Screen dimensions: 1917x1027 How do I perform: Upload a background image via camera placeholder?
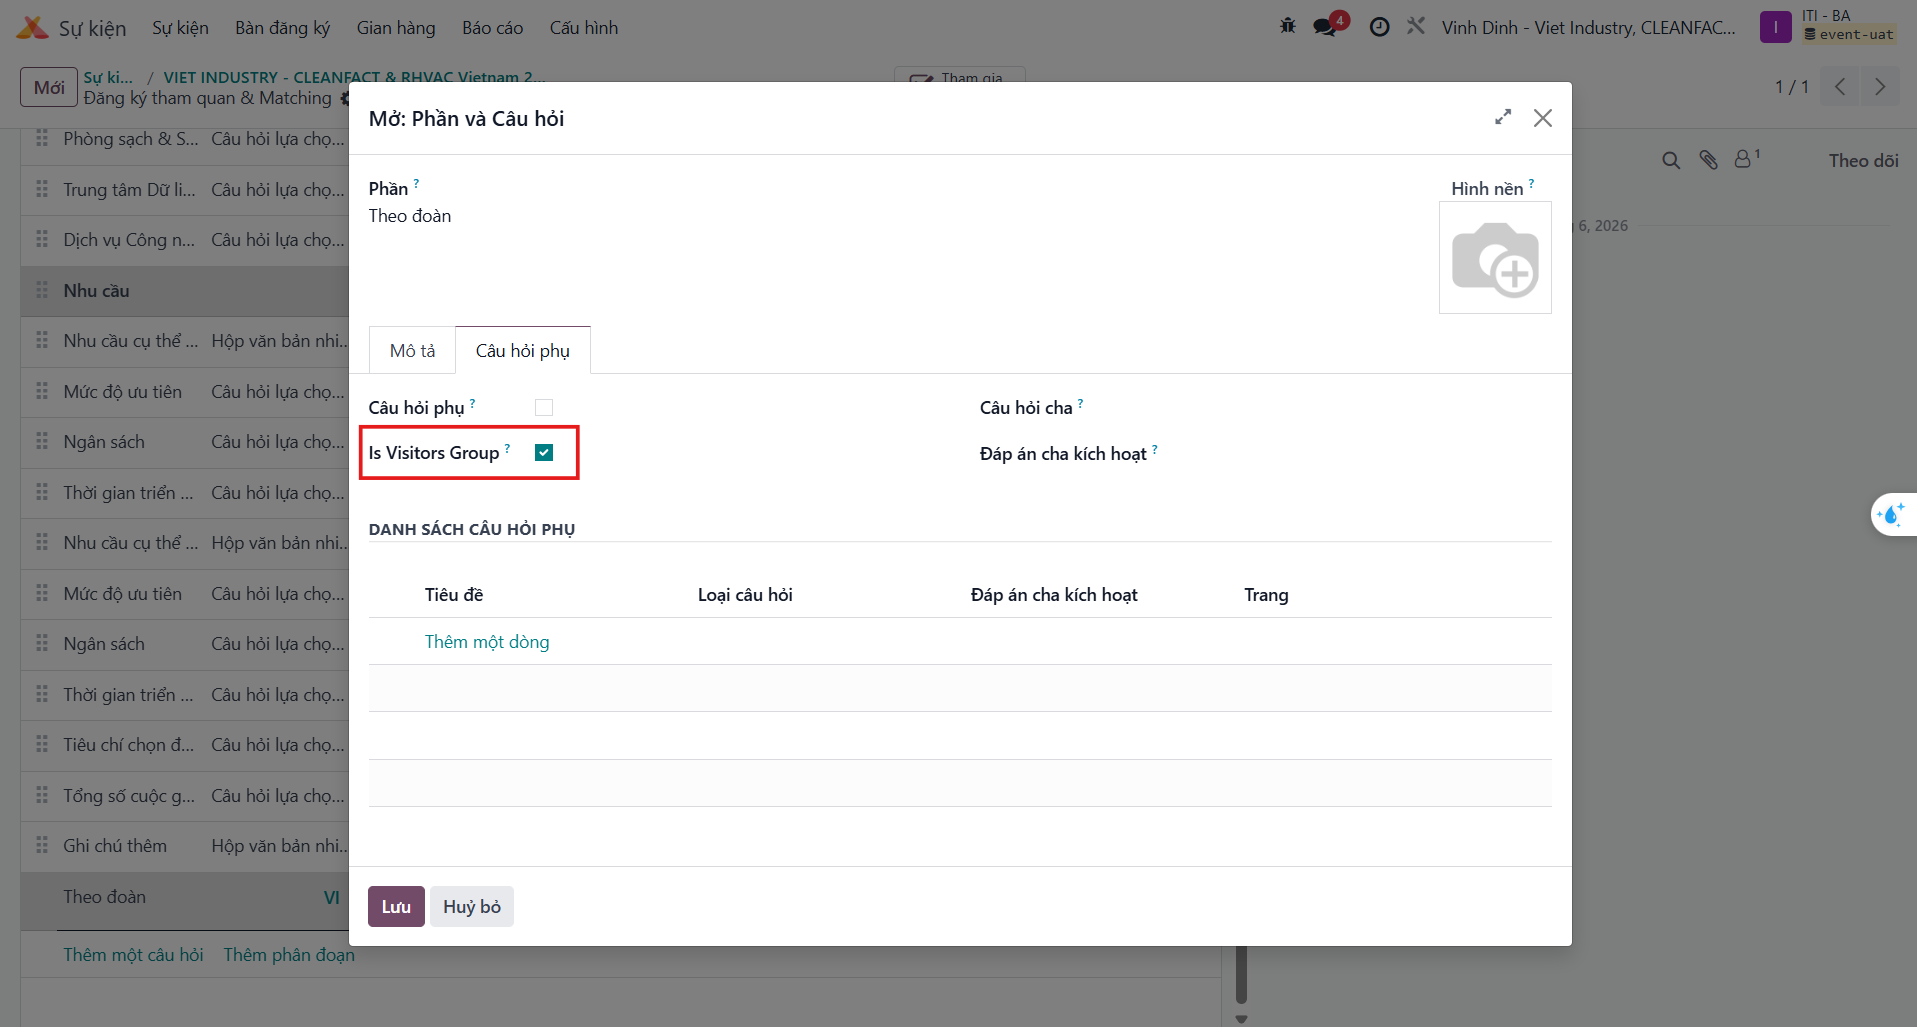coord(1495,258)
